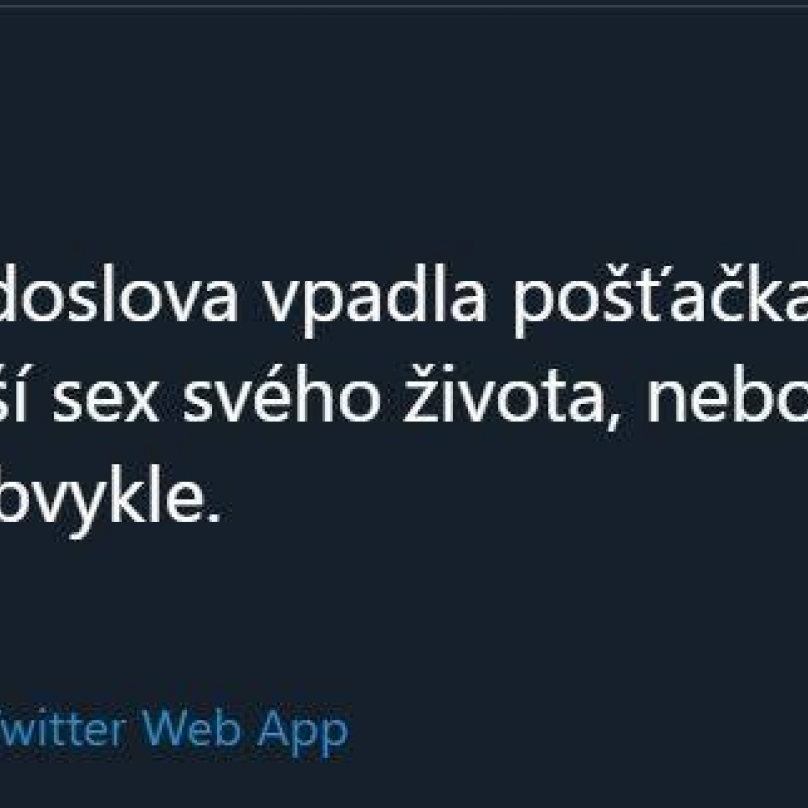Click the 'Web' word in source link
Image resolution: width=808 pixels, height=808 pixels.
point(191,729)
